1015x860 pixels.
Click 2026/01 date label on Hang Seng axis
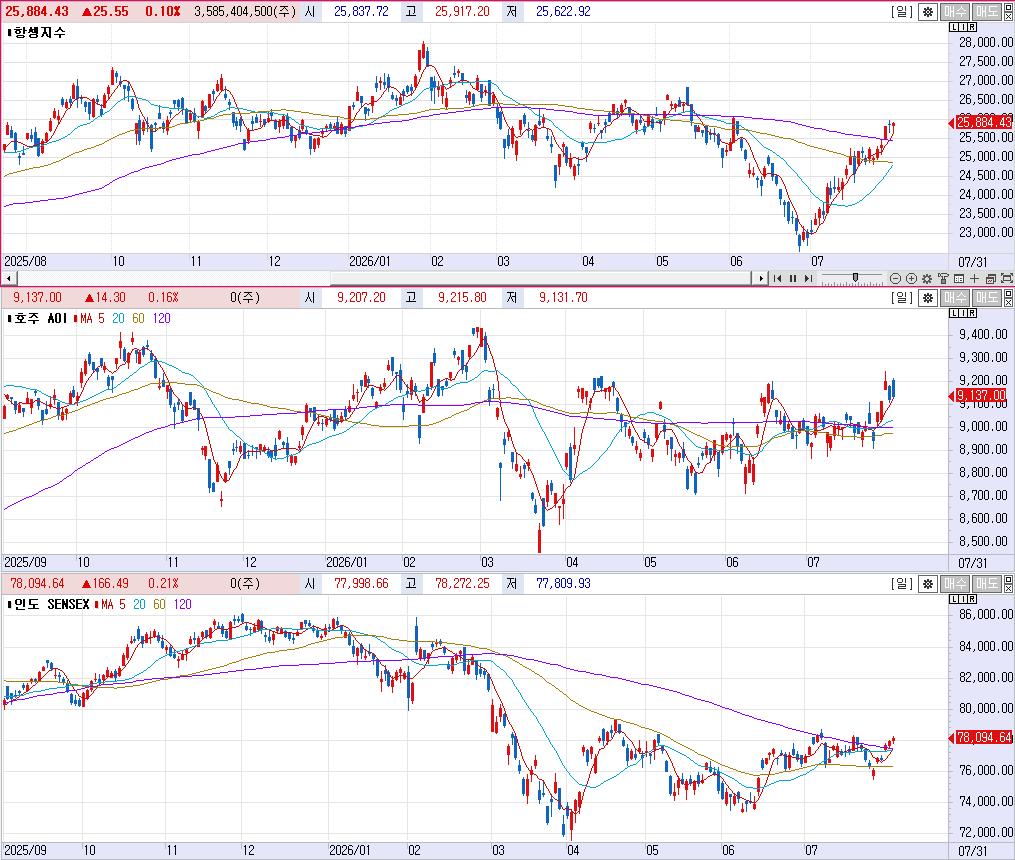370,261
